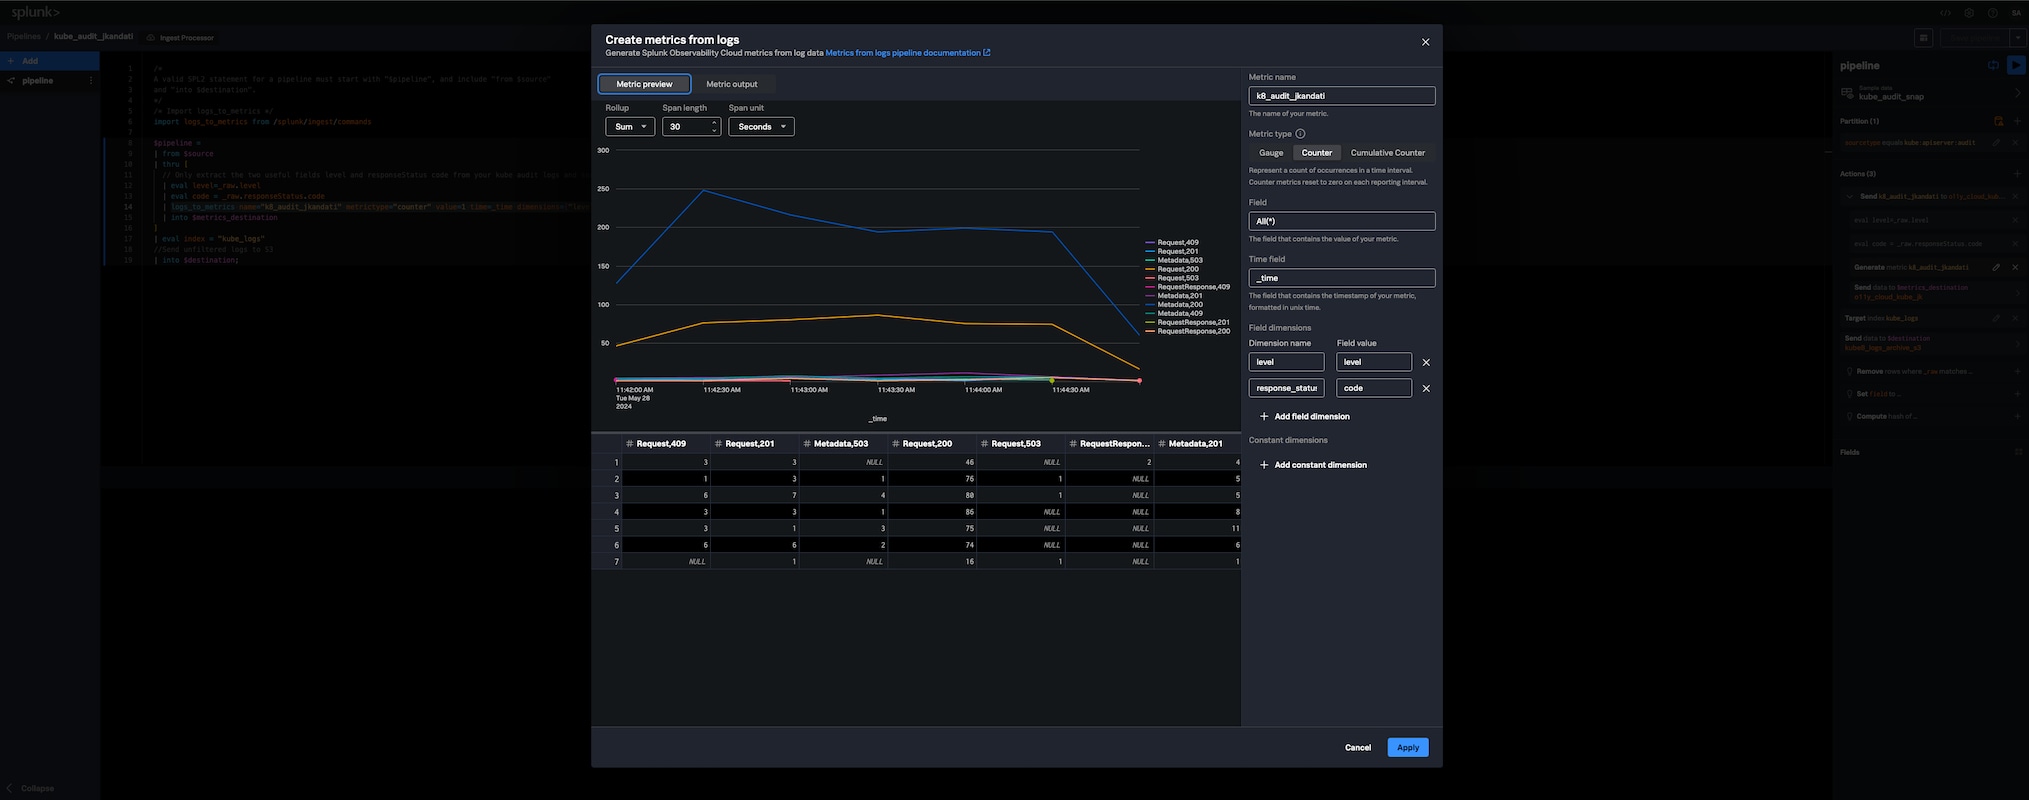Remove the level field dimension row

coord(1426,363)
